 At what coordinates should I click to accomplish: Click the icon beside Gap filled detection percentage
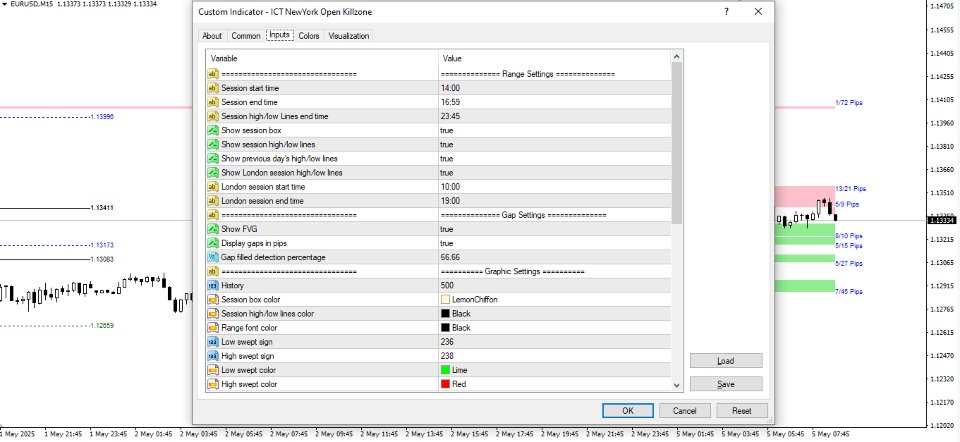click(x=213, y=257)
